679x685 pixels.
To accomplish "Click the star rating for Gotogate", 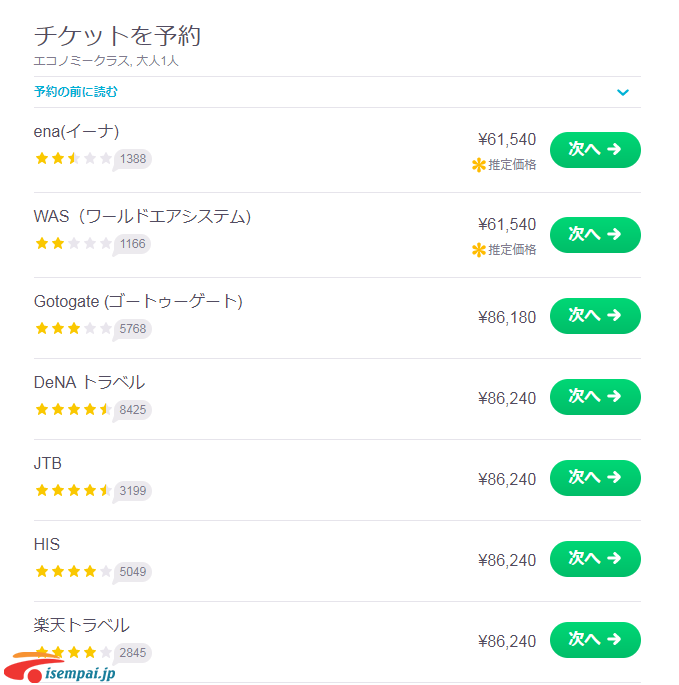I will [73, 328].
